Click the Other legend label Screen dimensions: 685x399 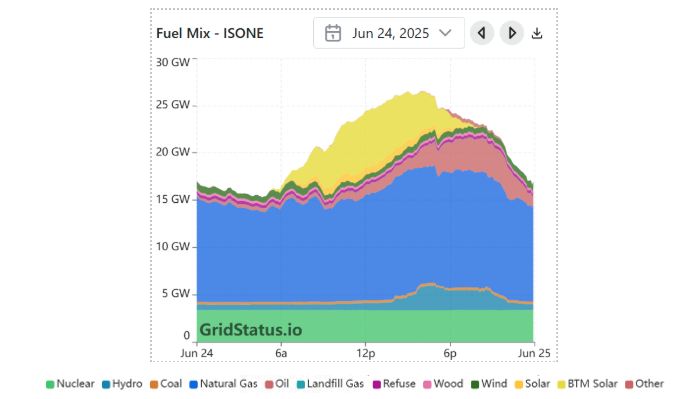point(649,384)
